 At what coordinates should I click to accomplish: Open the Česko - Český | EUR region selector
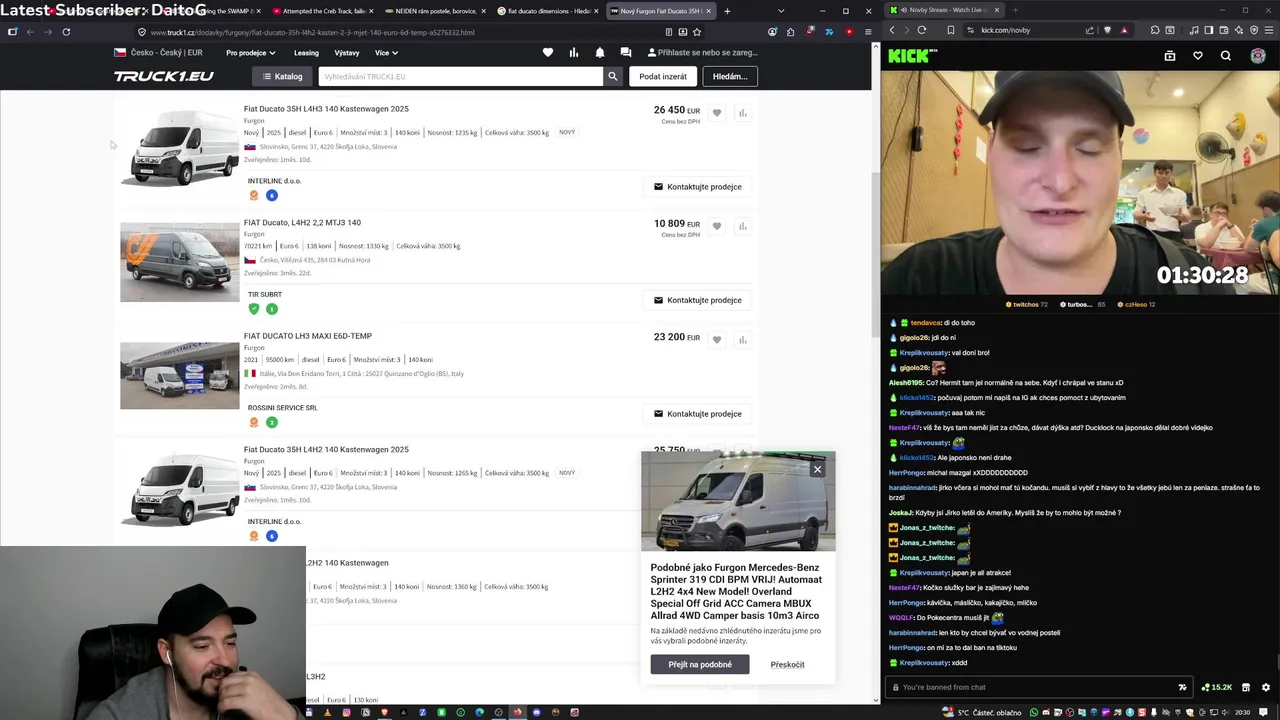point(158,53)
